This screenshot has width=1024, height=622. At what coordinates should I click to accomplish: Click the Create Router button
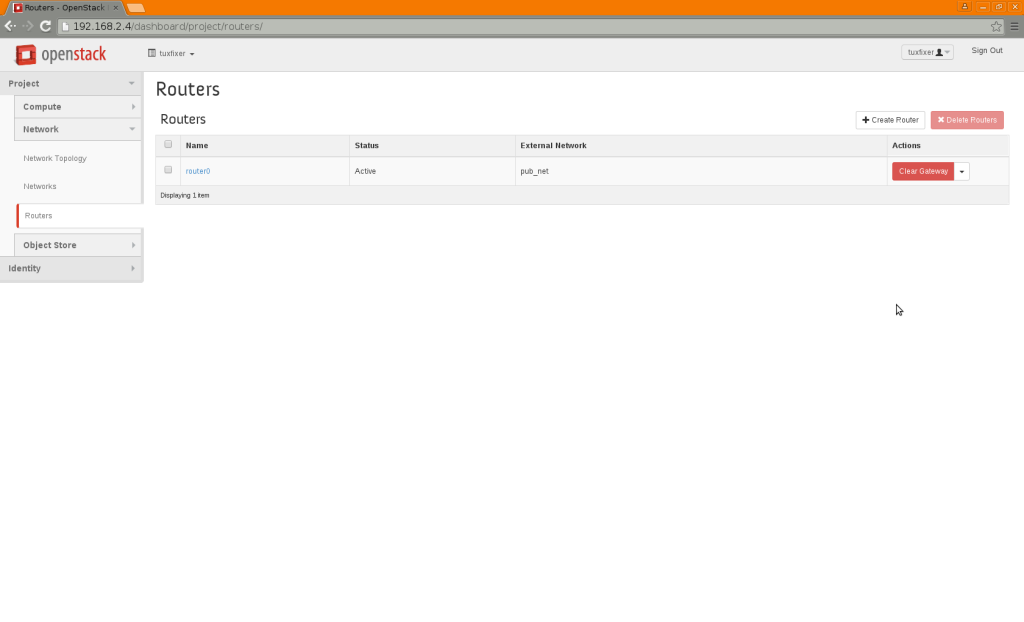point(890,120)
